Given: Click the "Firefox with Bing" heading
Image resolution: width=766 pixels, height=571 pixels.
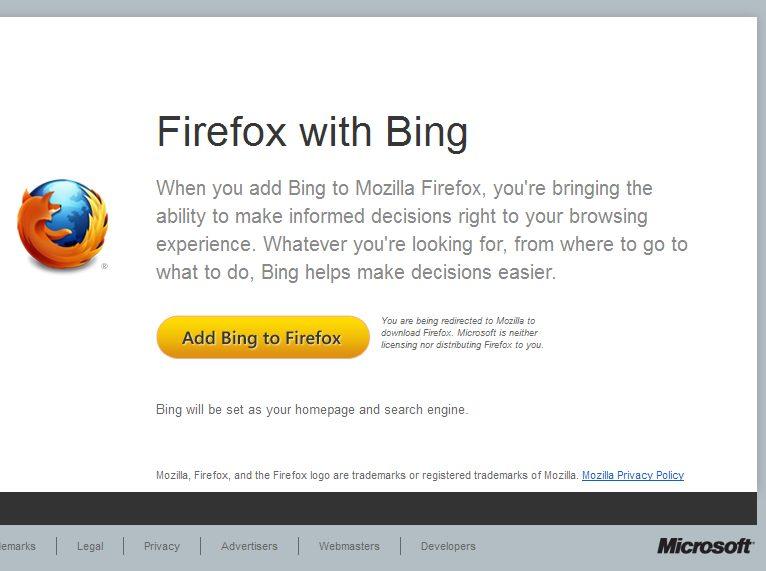Looking at the screenshot, I should [312, 132].
